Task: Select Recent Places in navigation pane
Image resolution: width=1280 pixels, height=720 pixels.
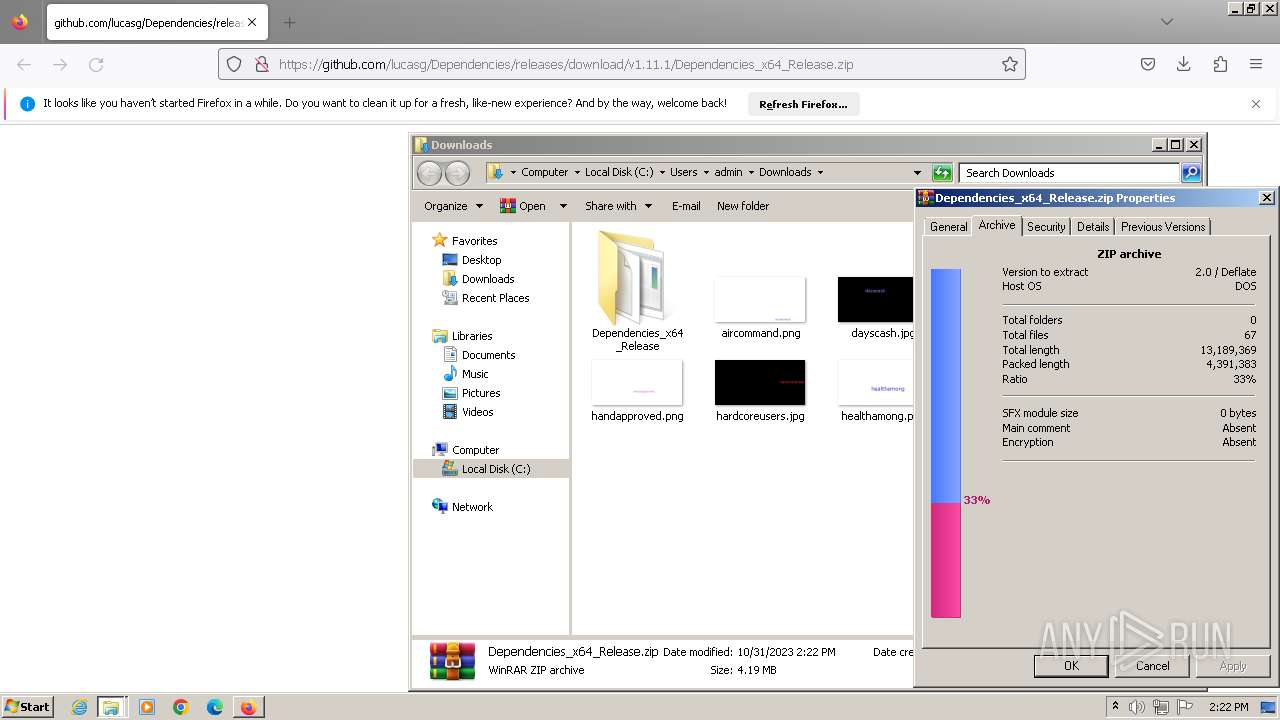Action: pyautogui.click(x=495, y=298)
